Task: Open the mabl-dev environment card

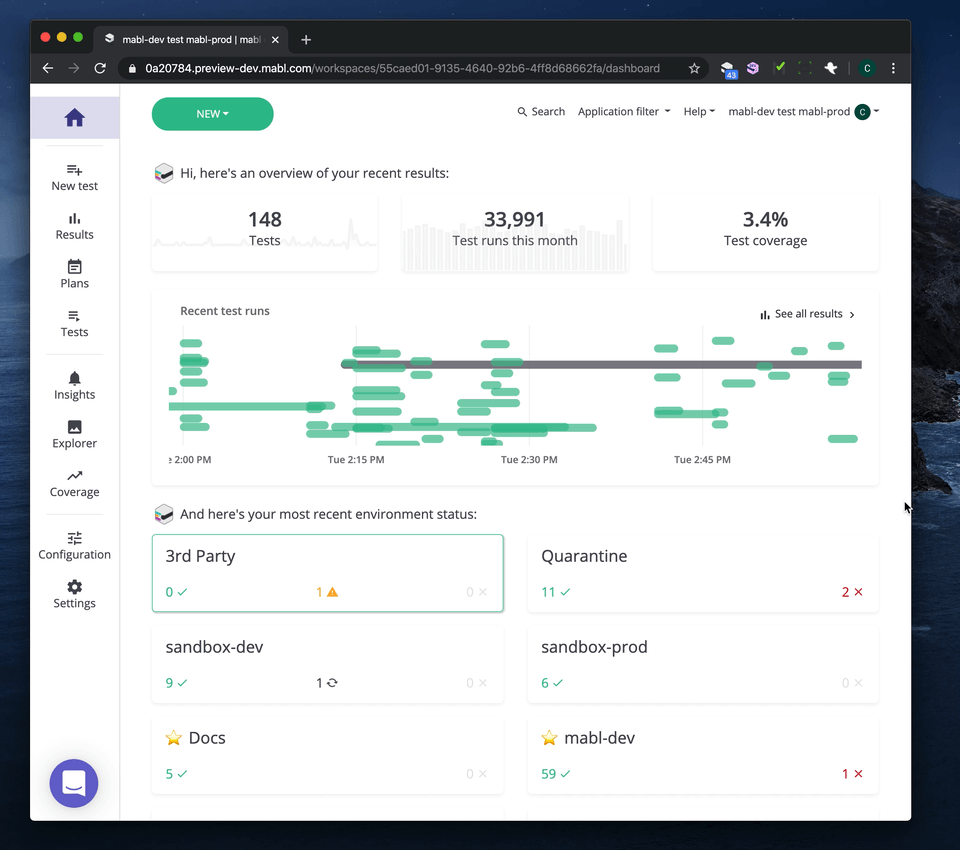Action: [703, 756]
